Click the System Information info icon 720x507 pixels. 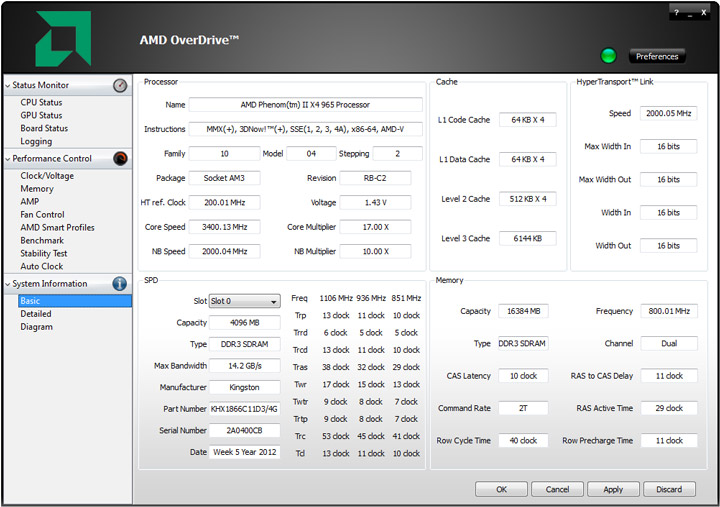(120, 284)
